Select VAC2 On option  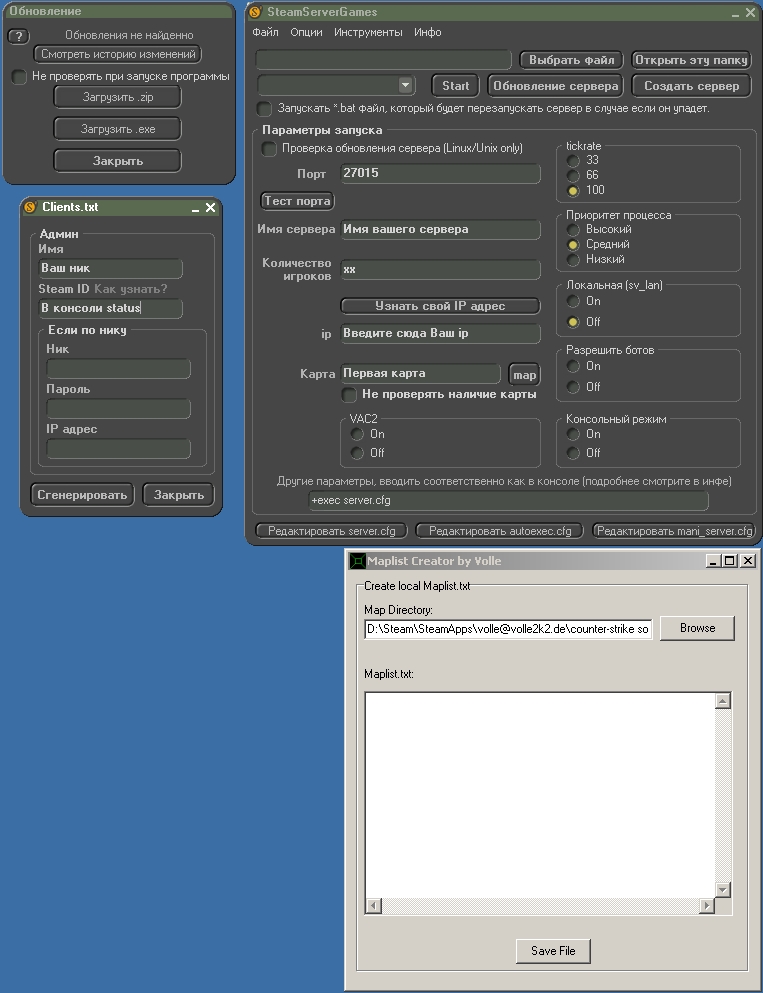tap(357, 434)
